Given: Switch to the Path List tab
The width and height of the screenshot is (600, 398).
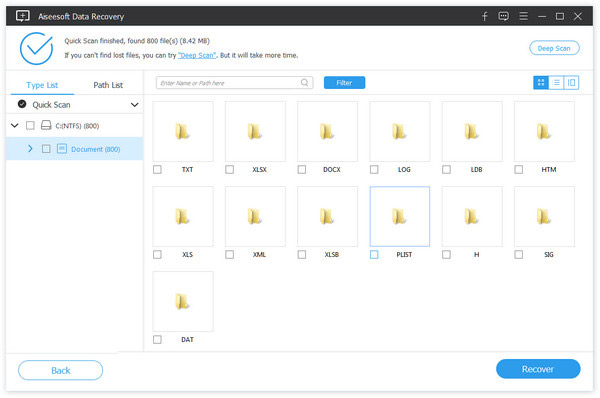Looking at the screenshot, I should [108, 85].
